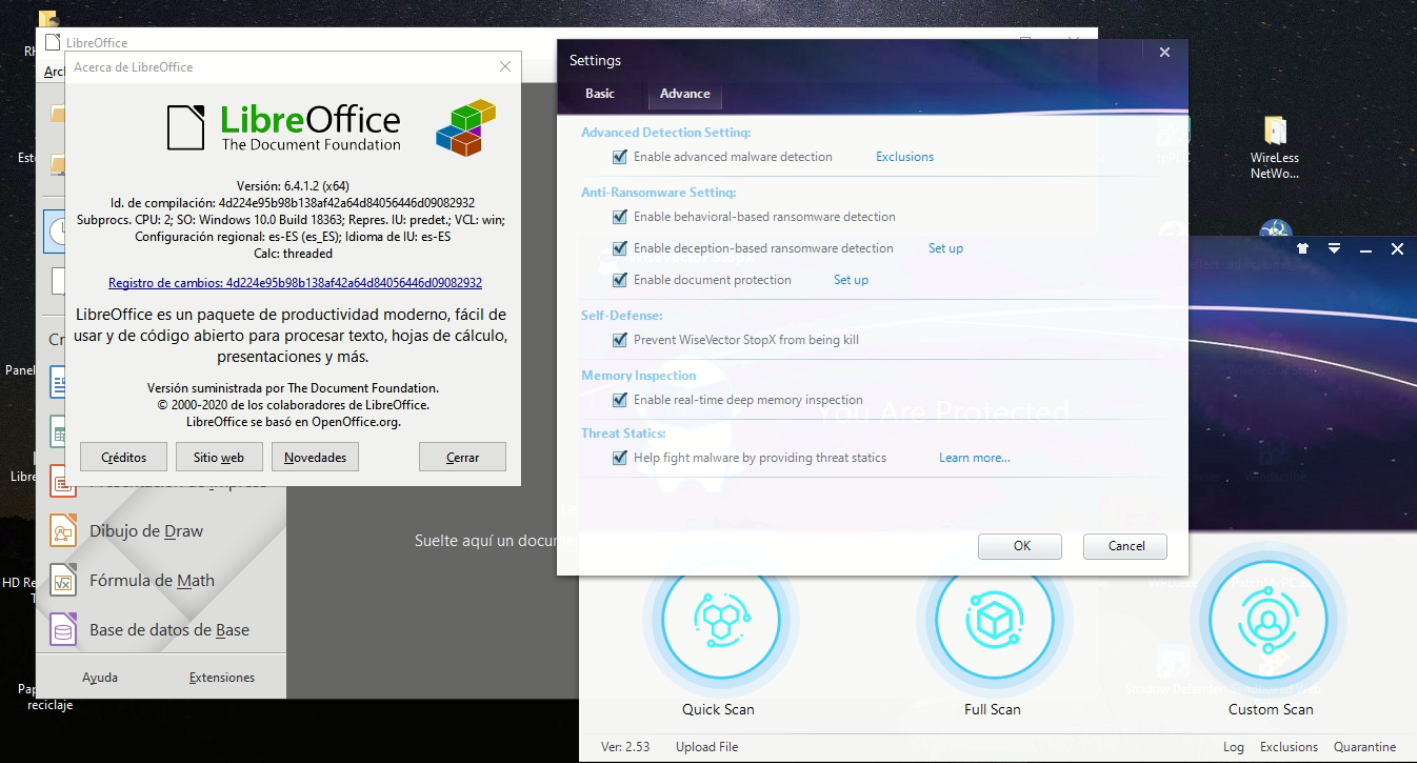Click the "Id. de compilación" line
Image resolution: width=1417 pixels, height=763 pixels.
(293, 203)
